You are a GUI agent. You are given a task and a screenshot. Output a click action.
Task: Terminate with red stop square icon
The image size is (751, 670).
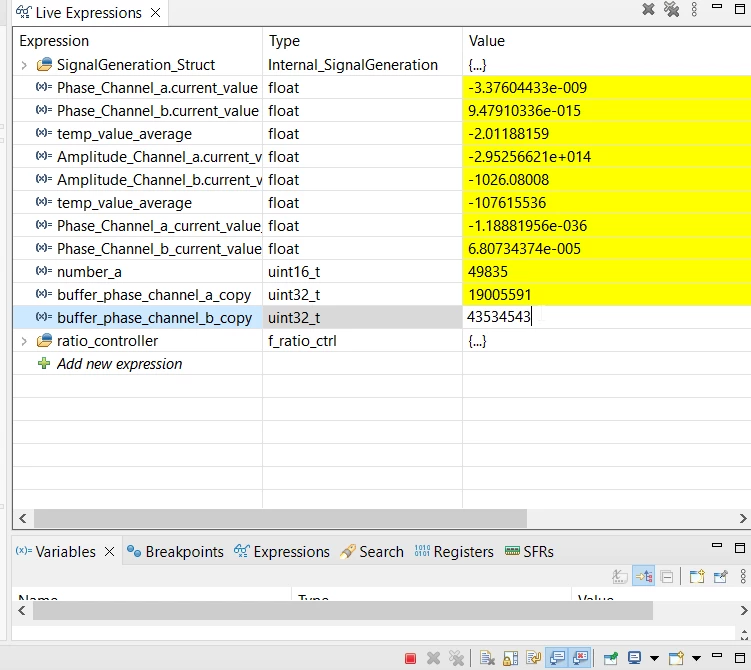410,659
